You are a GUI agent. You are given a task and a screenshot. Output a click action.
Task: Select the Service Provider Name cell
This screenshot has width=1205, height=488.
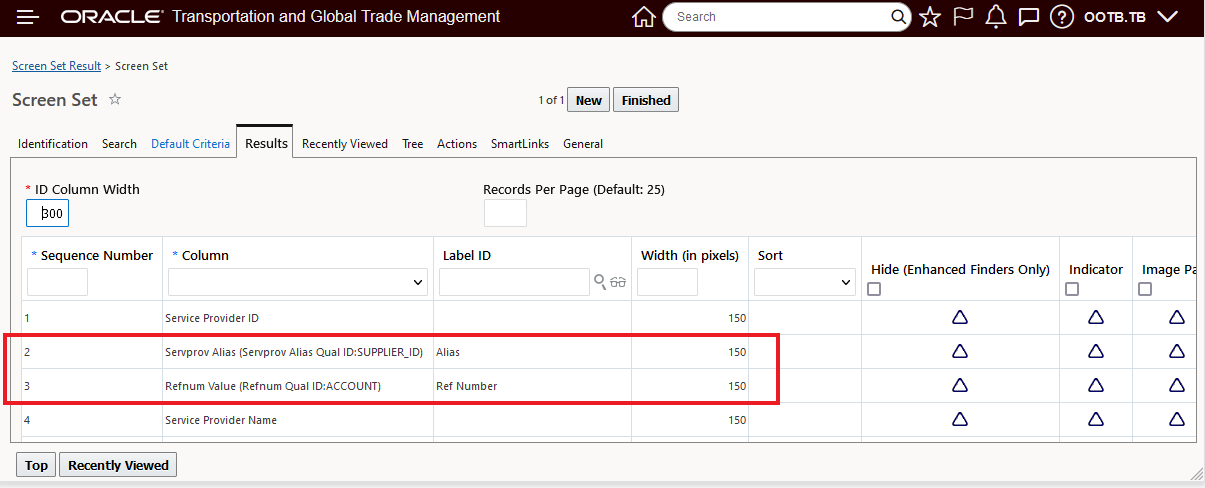(x=298, y=420)
